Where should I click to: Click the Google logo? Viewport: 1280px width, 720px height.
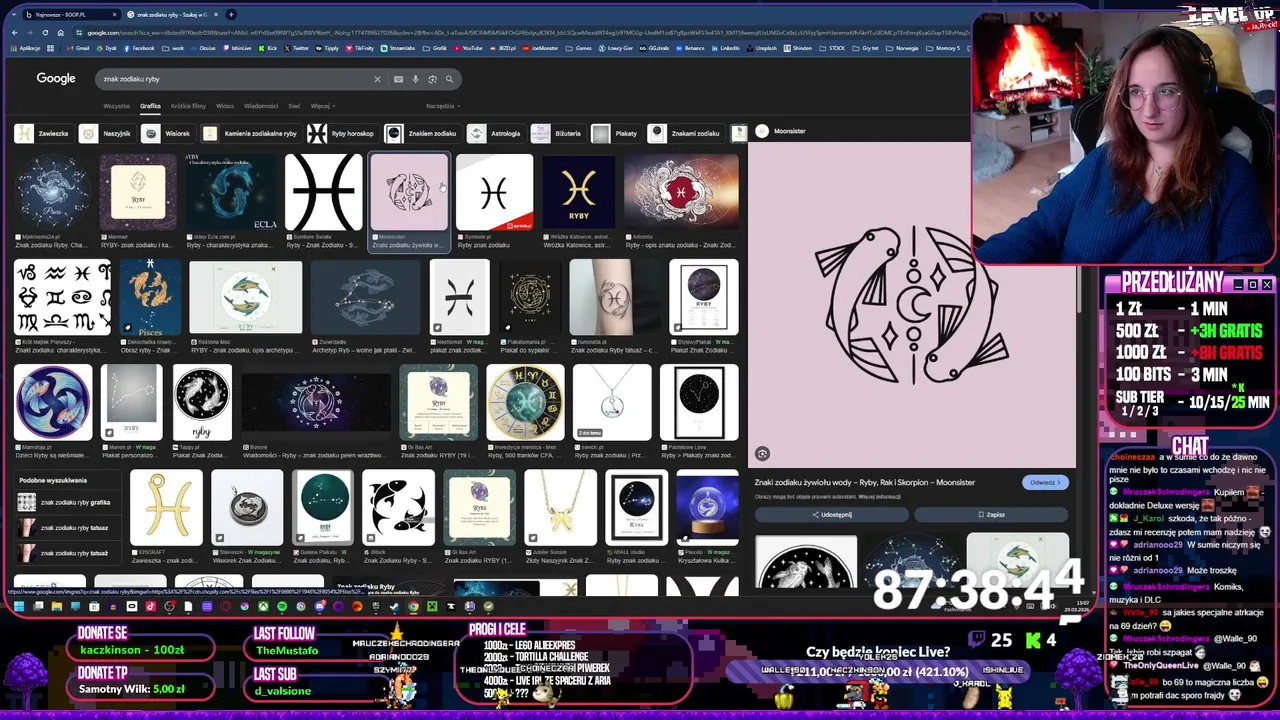(x=56, y=78)
